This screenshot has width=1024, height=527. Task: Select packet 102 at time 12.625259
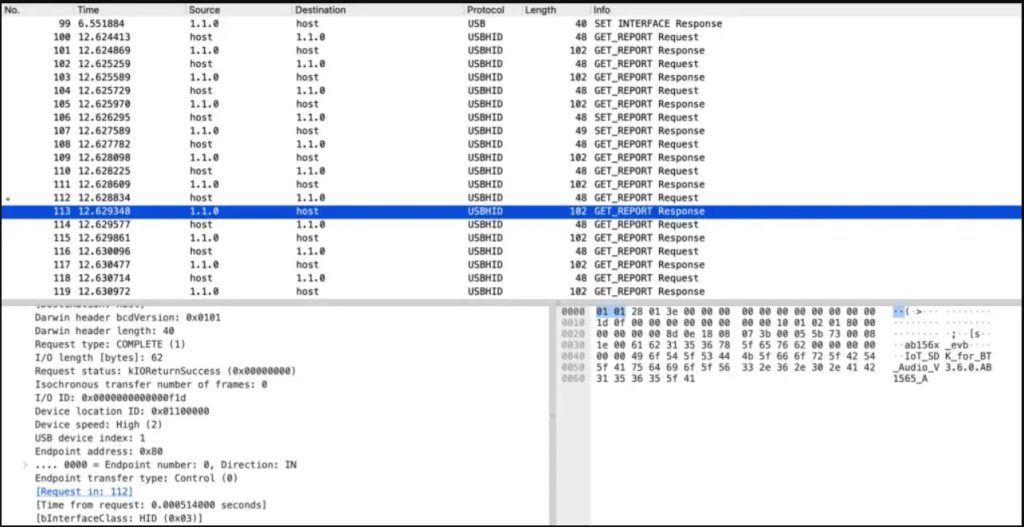click(x=511, y=64)
